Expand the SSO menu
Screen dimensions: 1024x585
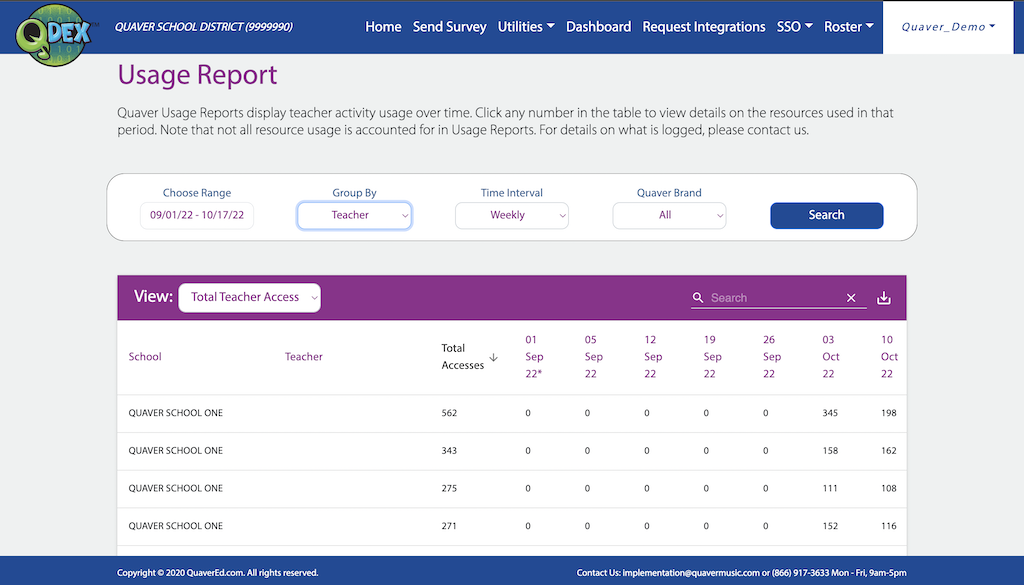click(794, 27)
